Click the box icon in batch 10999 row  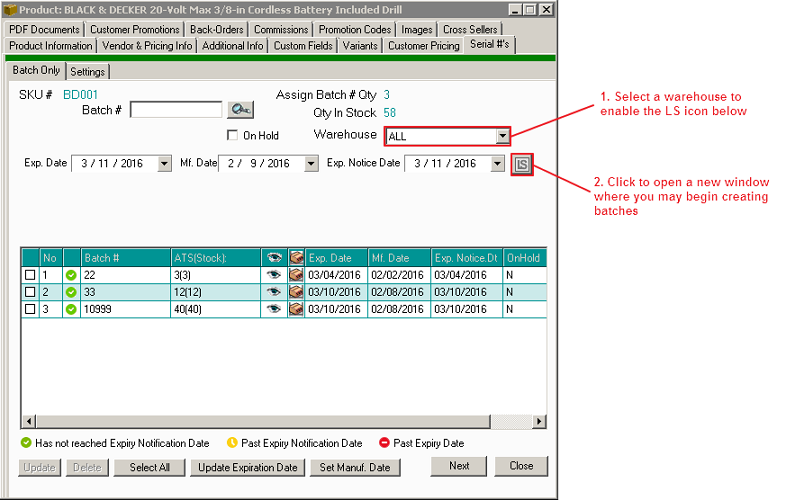click(x=296, y=310)
